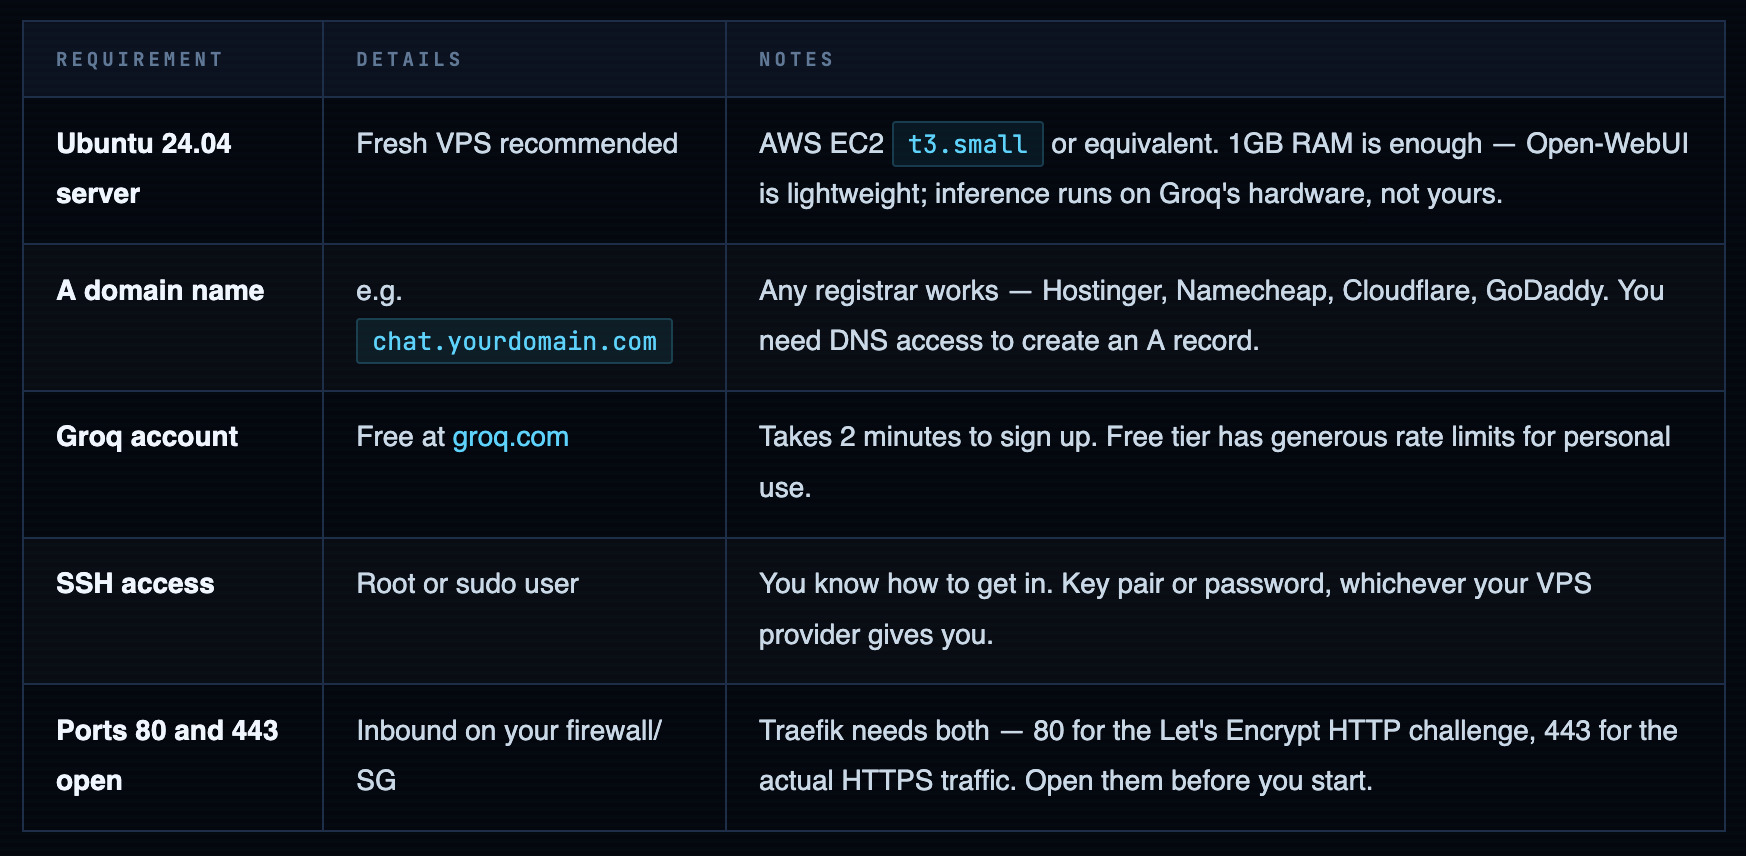The width and height of the screenshot is (1746, 856).
Task: Click the 'e.g.' label above the domain example
Action: pos(379,291)
